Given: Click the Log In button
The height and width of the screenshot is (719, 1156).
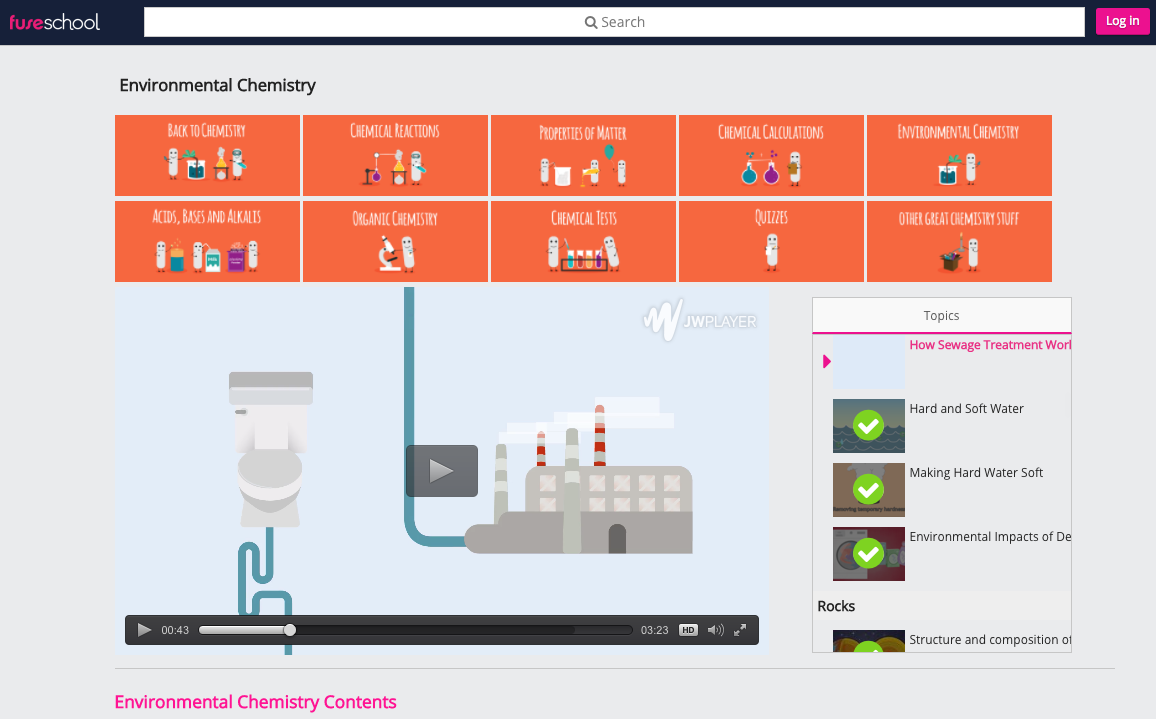Looking at the screenshot, I should 1122,21.
